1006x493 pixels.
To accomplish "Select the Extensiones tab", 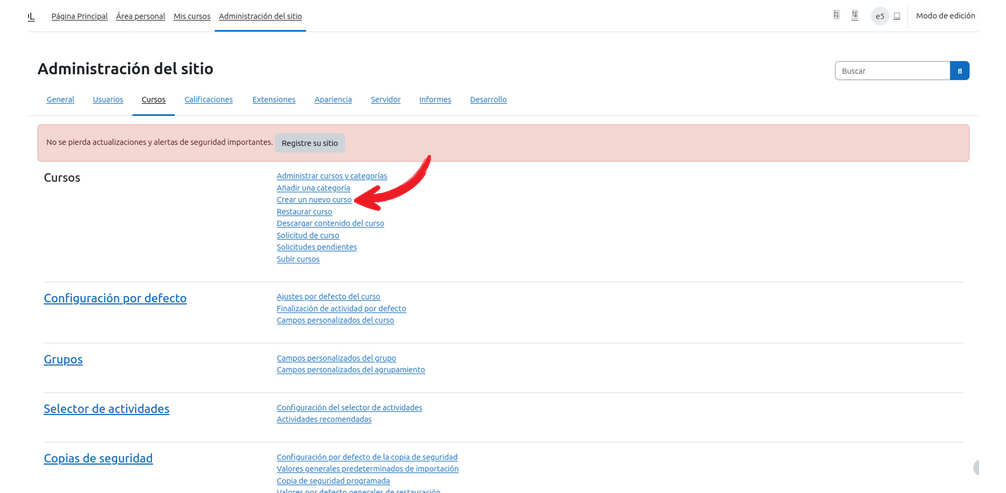I will 273,100.
